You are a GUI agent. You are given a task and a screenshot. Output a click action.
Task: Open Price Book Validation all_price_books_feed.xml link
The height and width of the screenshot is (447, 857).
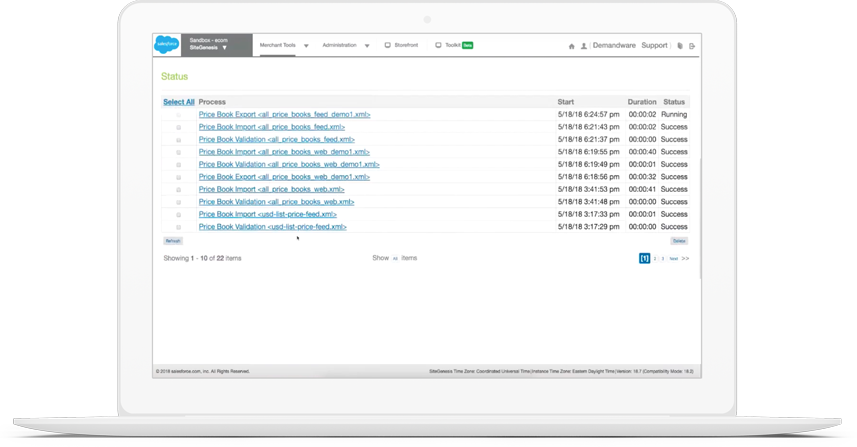pyautogui.click(x=277, y=139)
